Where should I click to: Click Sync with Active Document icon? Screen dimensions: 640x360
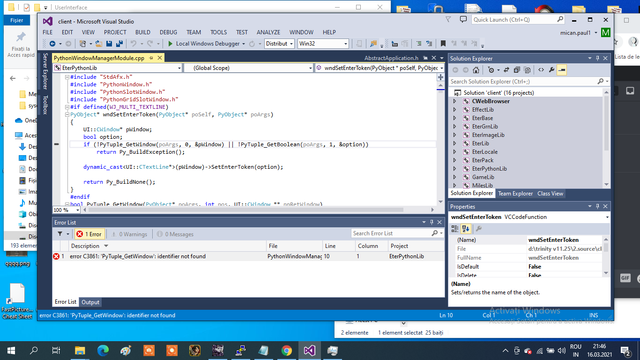[x=506, y=70]
